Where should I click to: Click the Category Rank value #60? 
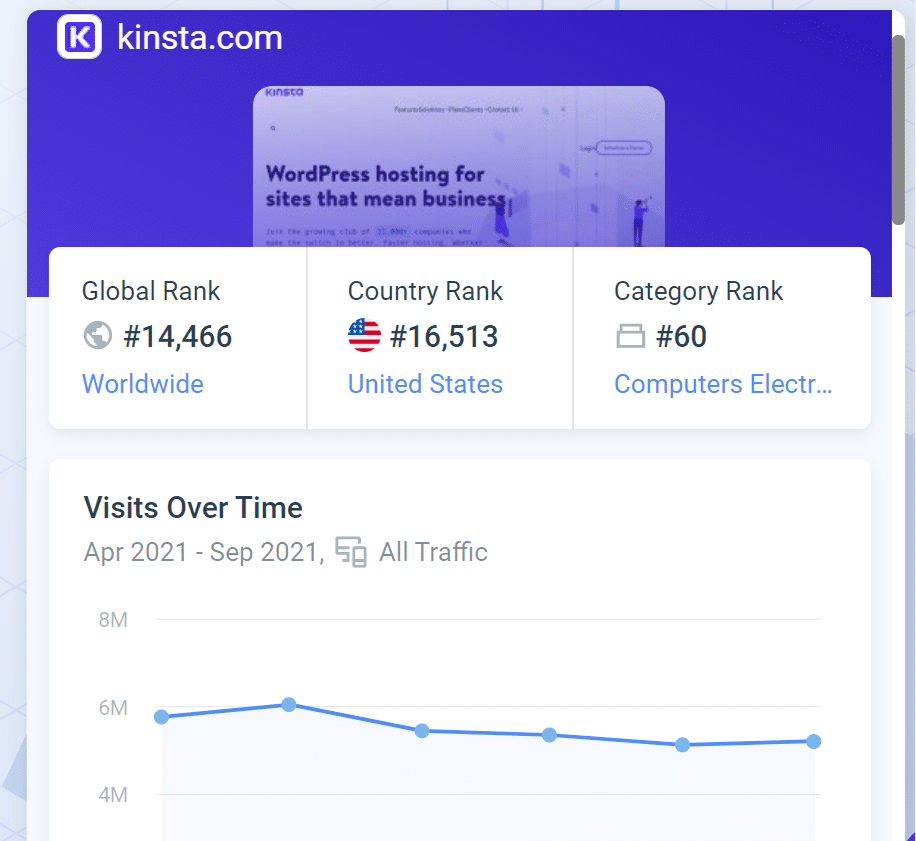[x=683, y=336]
